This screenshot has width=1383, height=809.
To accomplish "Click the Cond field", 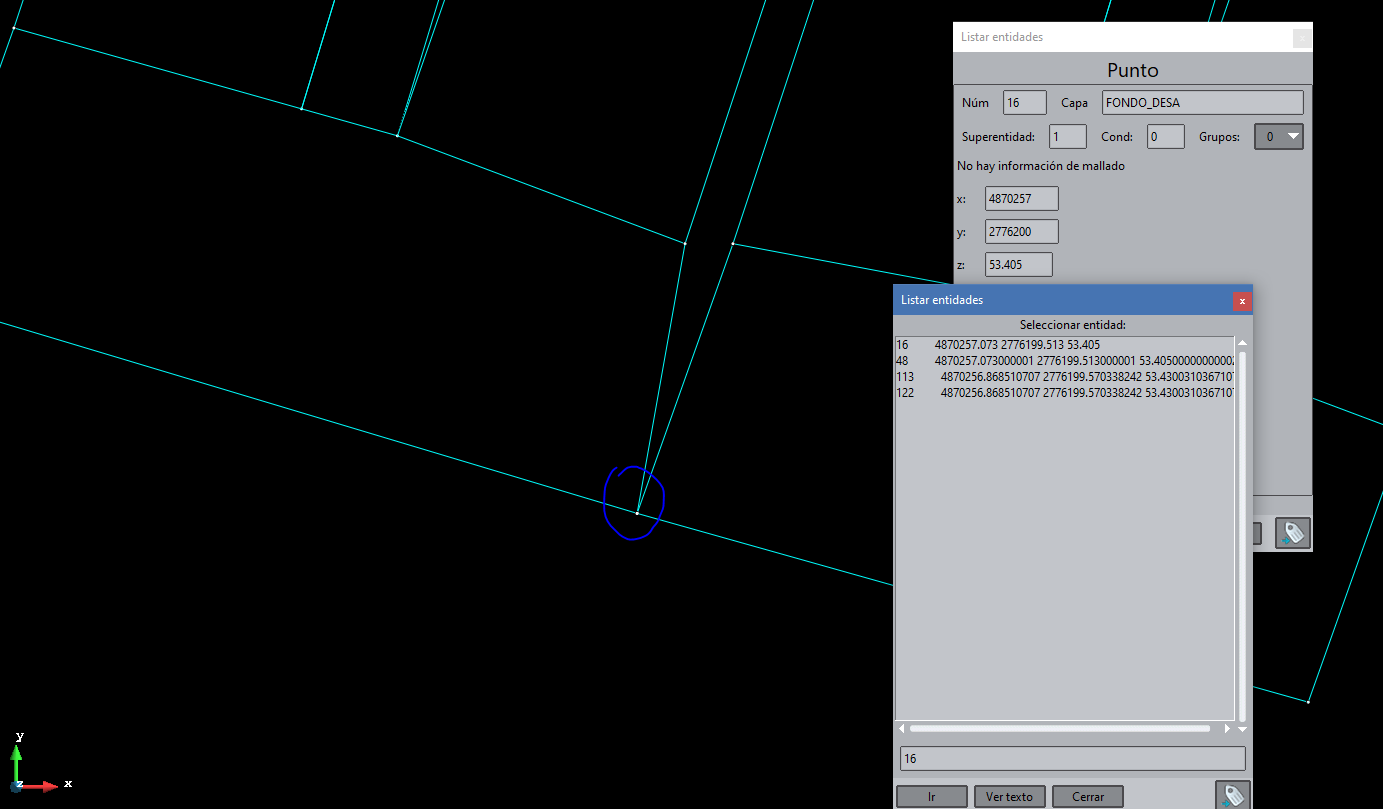I will (1166, 136).
